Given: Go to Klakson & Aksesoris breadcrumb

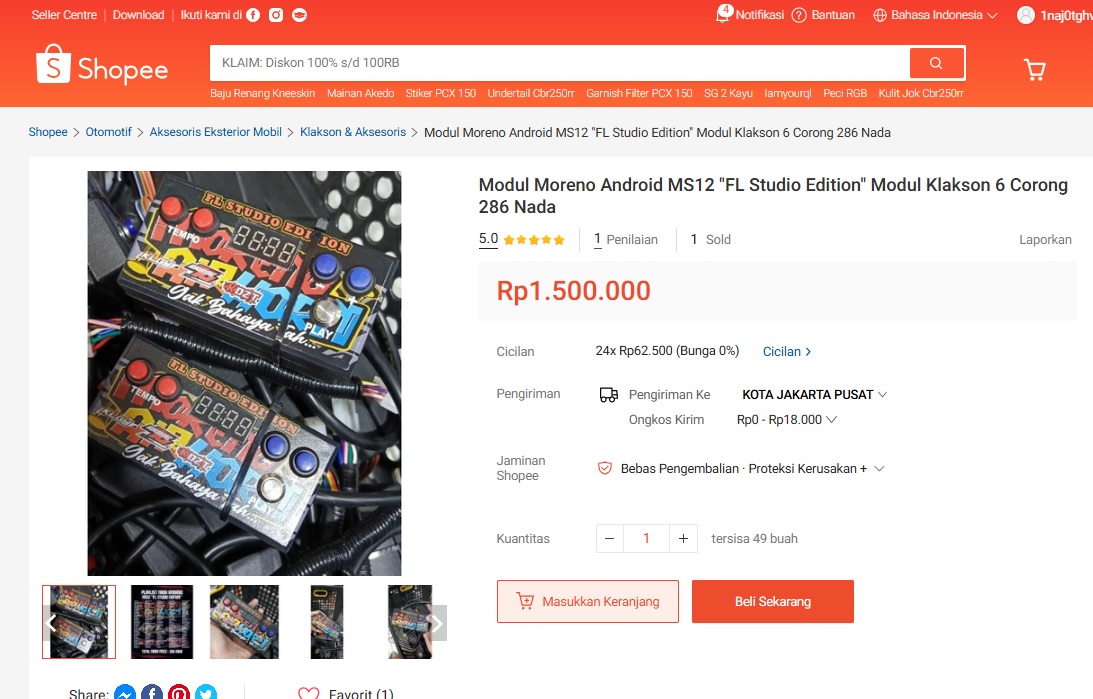Looking at the screenshot, I should 353,132.
